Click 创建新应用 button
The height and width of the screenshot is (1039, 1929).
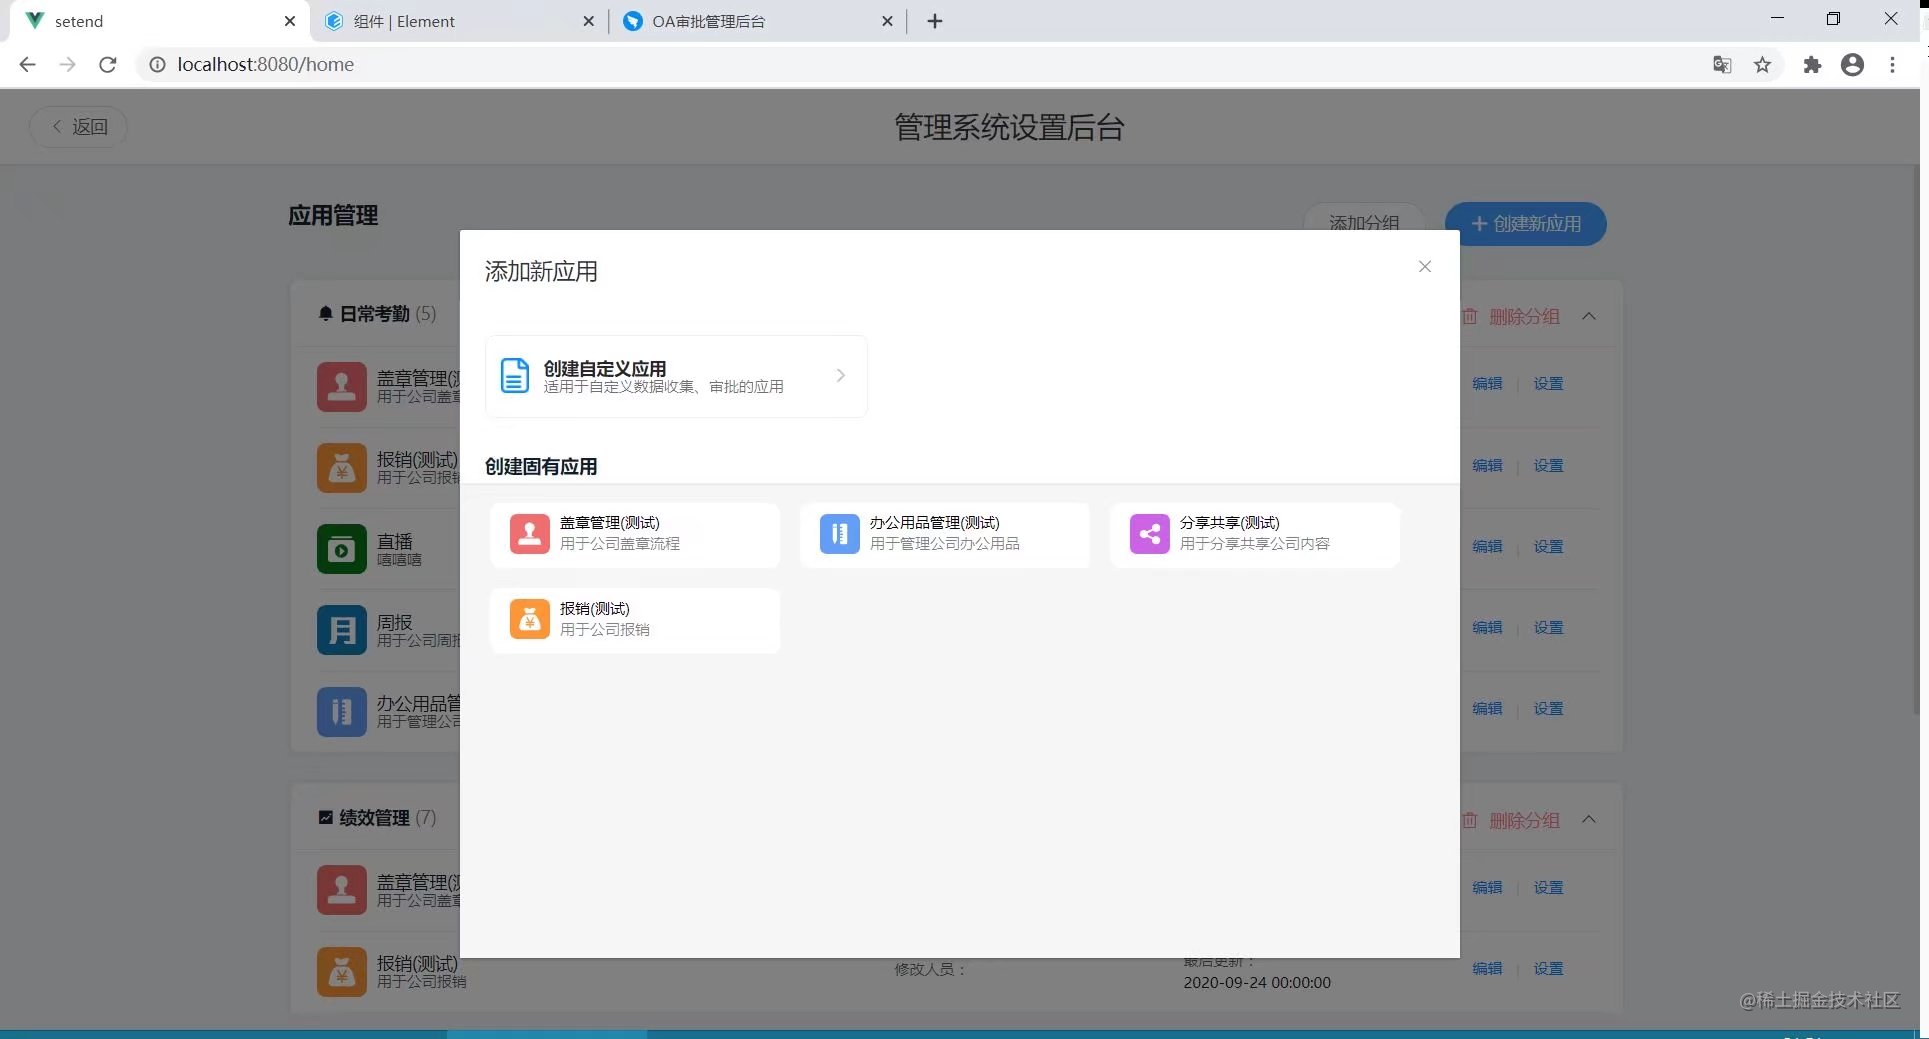coord(1526,224)
